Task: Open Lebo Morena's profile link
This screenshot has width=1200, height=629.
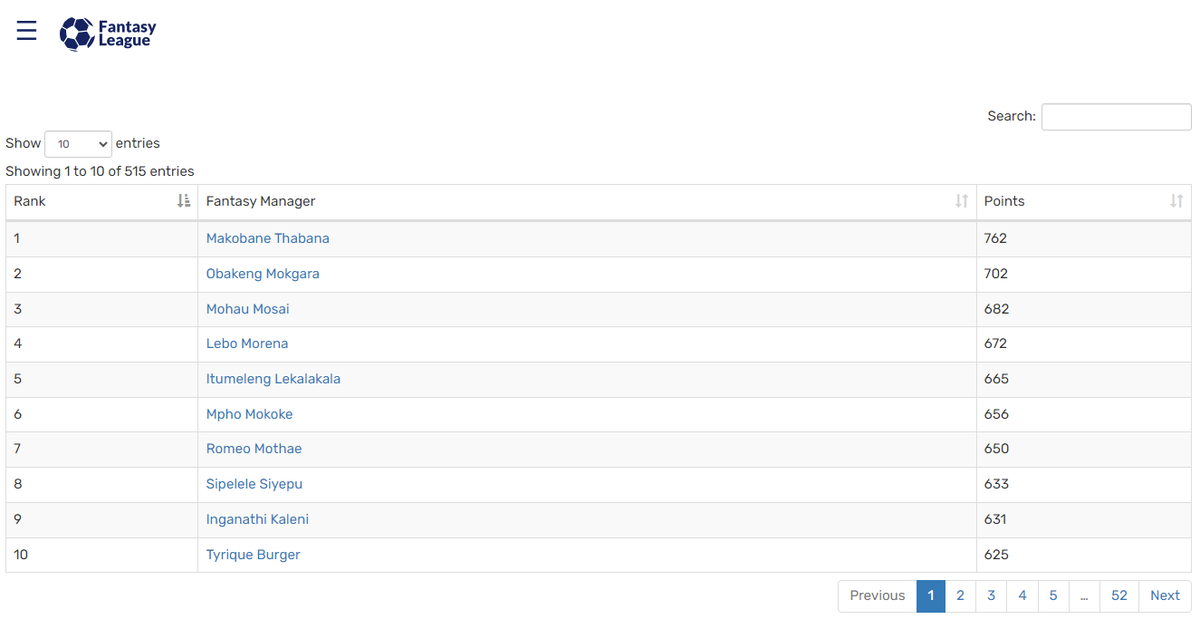Action: click(x=247, y=343)
